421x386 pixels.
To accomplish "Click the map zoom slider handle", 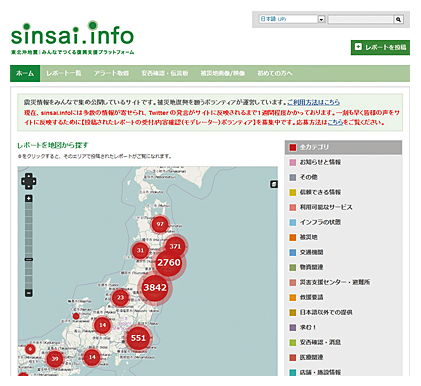I will [x=29, y=259].
